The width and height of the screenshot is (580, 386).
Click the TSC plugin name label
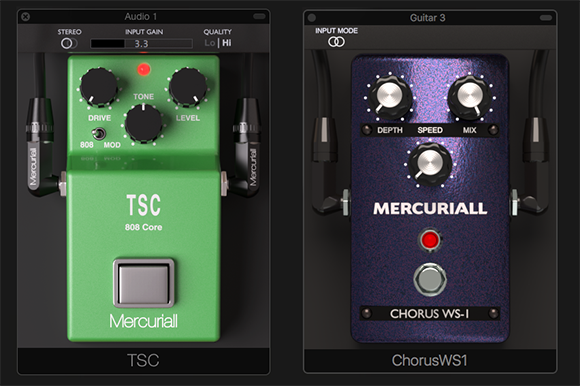pyautogui.click(x=143, y=360)
